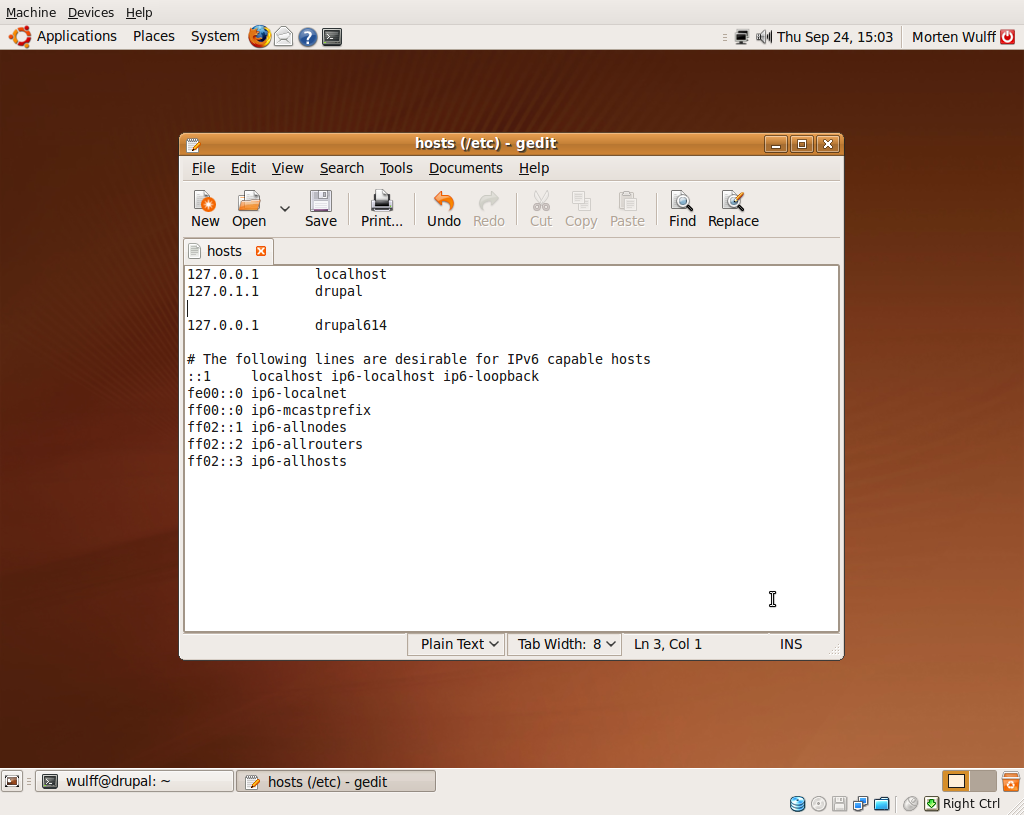Click the Copy toolbar icon
The height and width of the screenshot is (815, 1024).
point(581,209)
